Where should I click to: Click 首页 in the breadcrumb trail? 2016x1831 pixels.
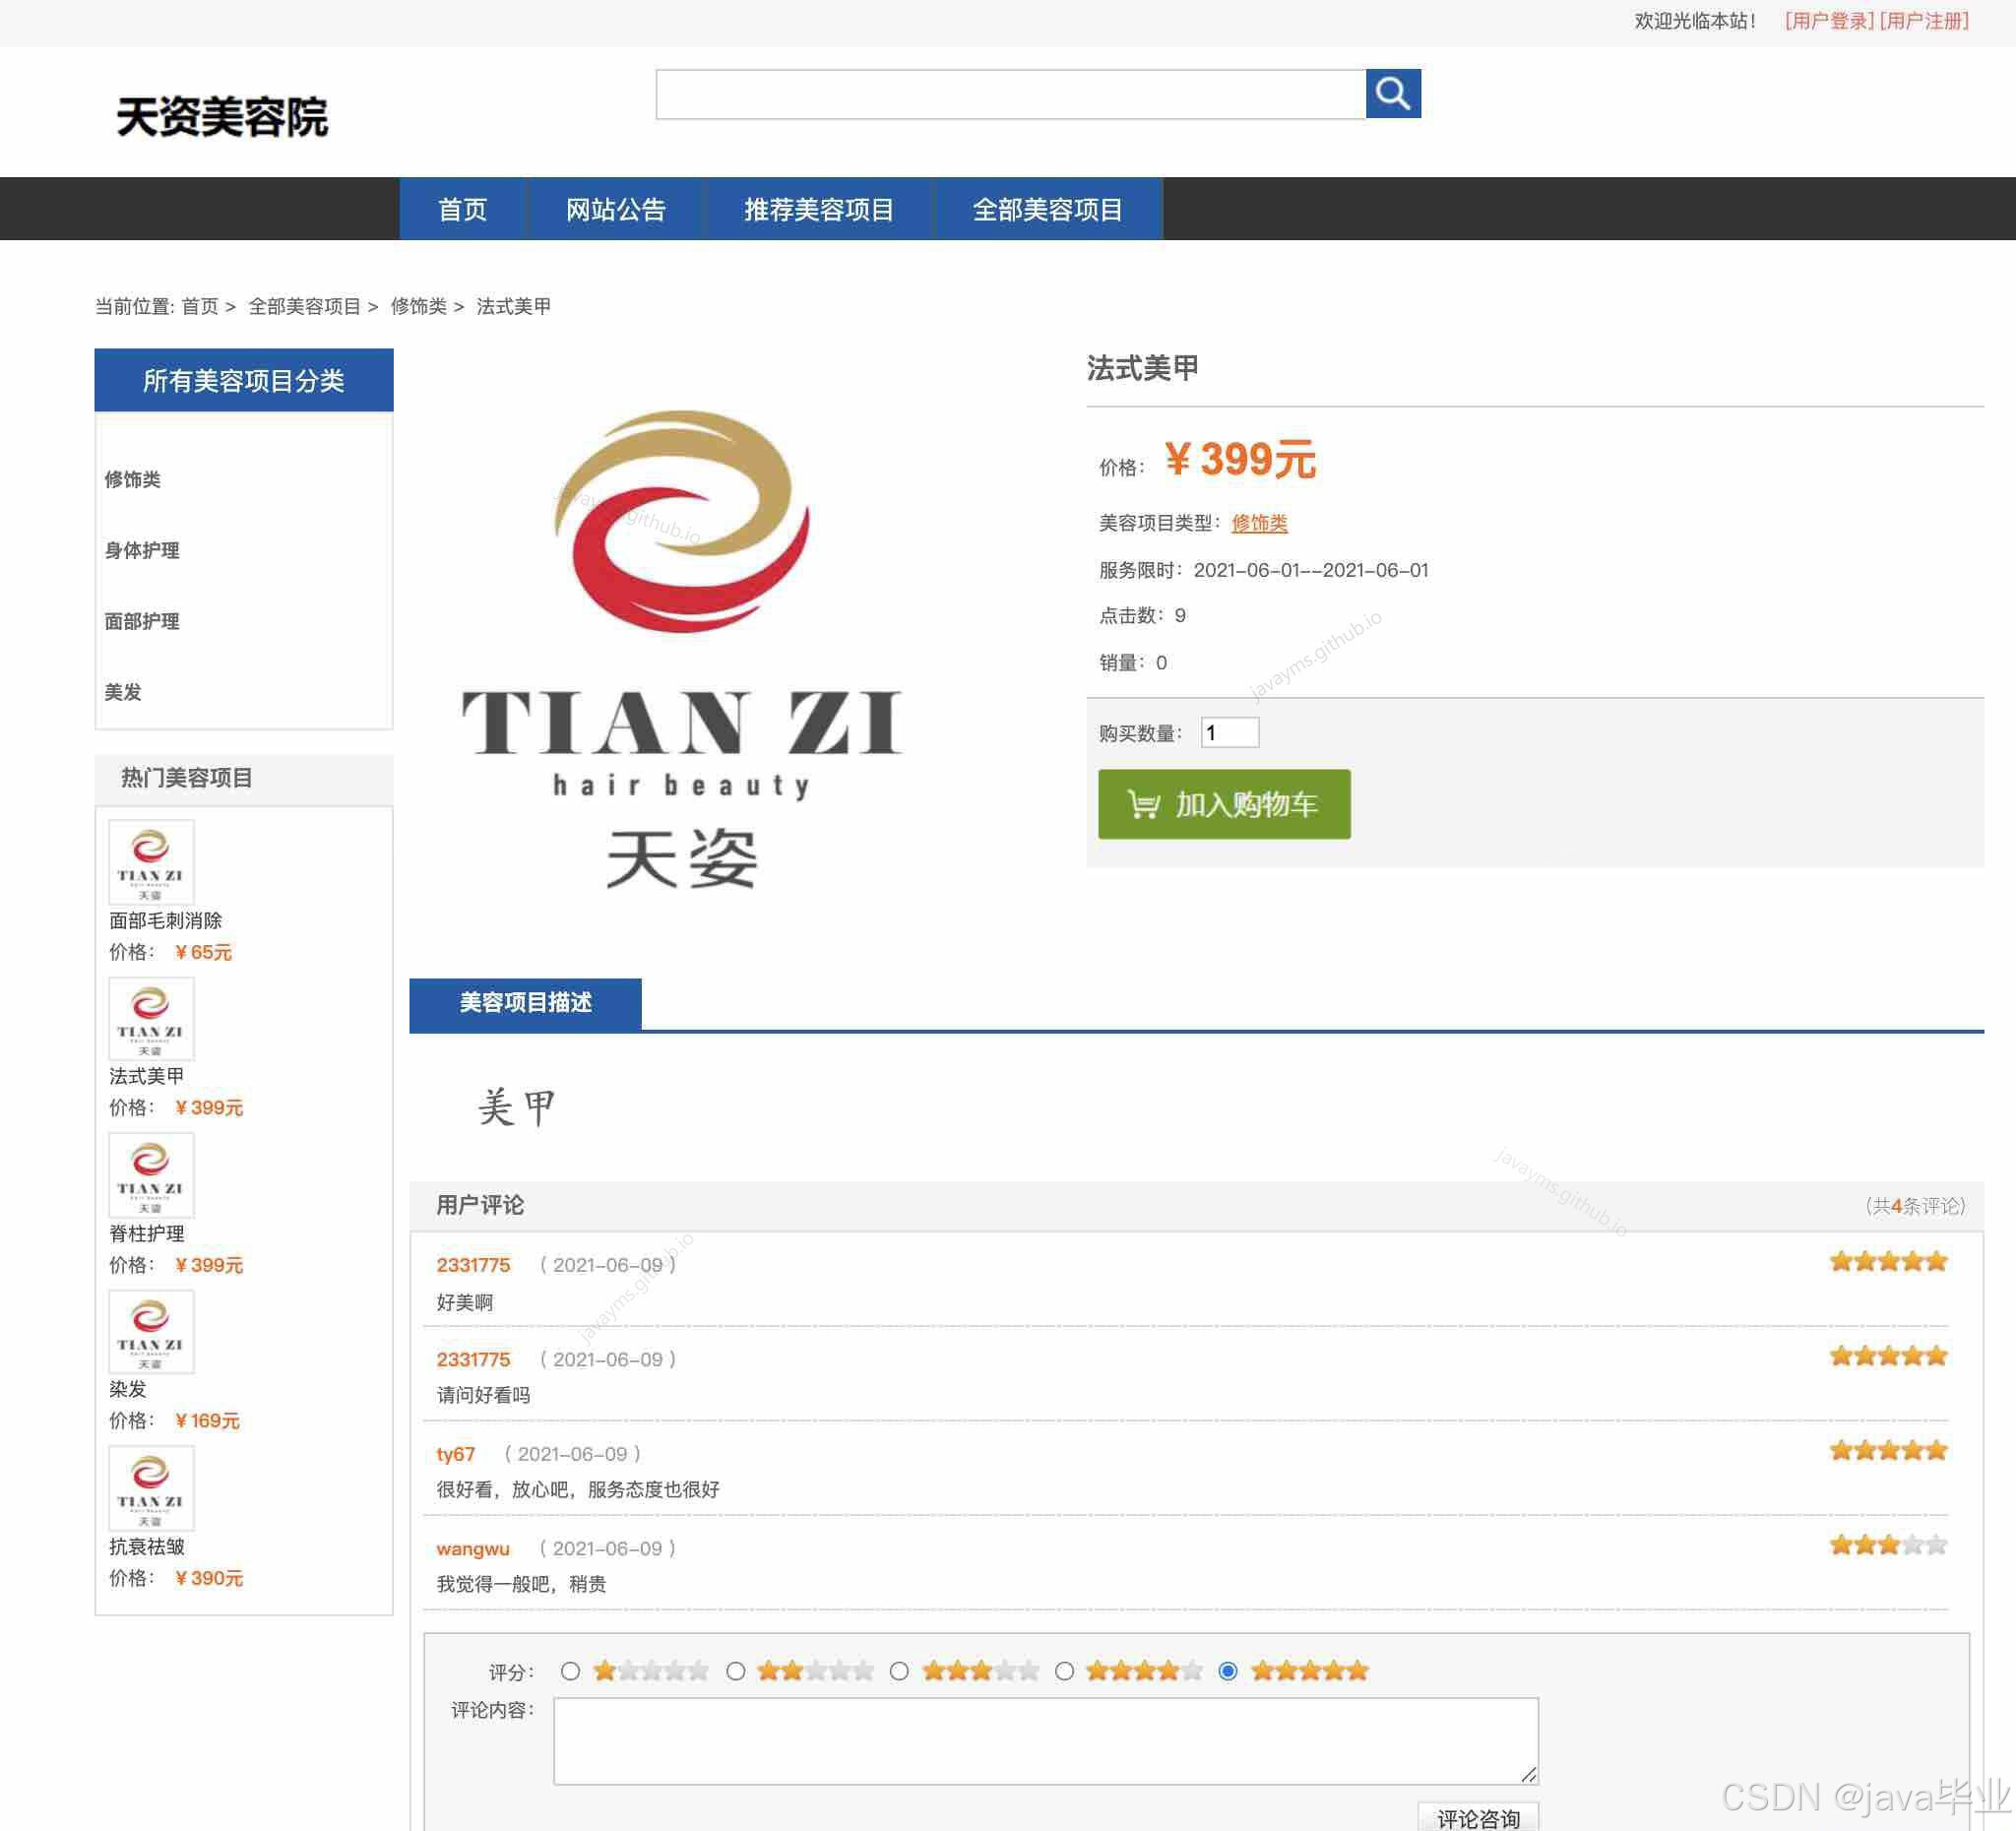point(200,306)
